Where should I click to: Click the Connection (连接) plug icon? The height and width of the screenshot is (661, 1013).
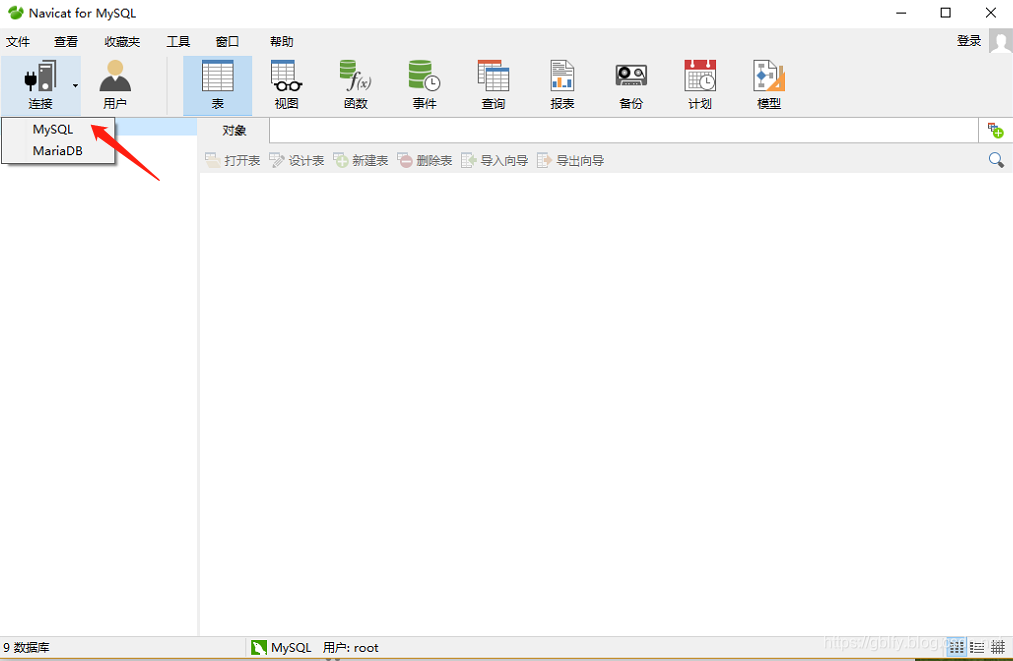coord(40,76)
